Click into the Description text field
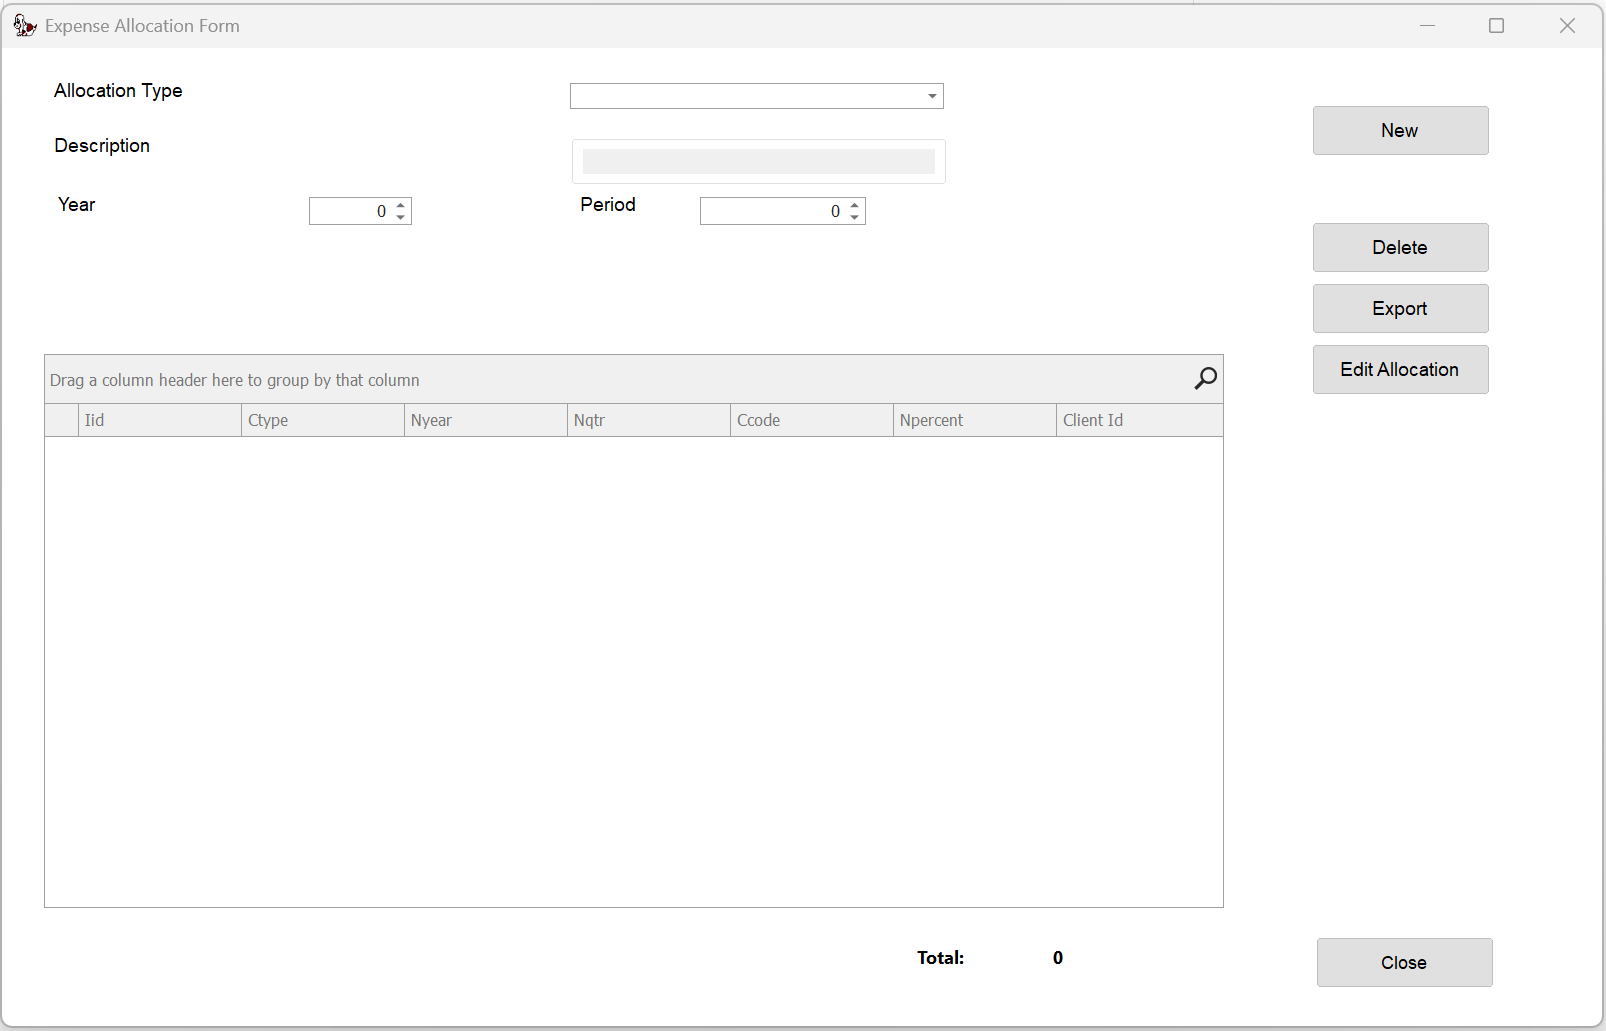 (759, 162)
